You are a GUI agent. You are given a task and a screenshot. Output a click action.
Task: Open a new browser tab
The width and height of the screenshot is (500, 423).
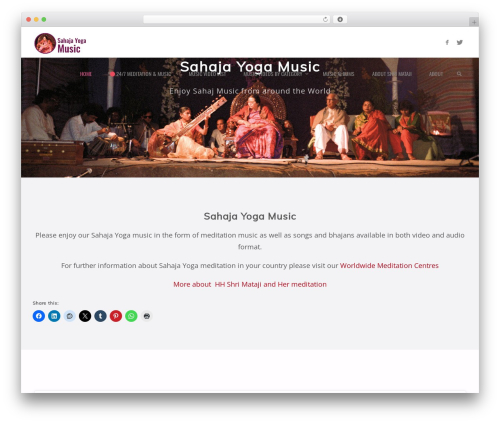click(x=474, y=22)
